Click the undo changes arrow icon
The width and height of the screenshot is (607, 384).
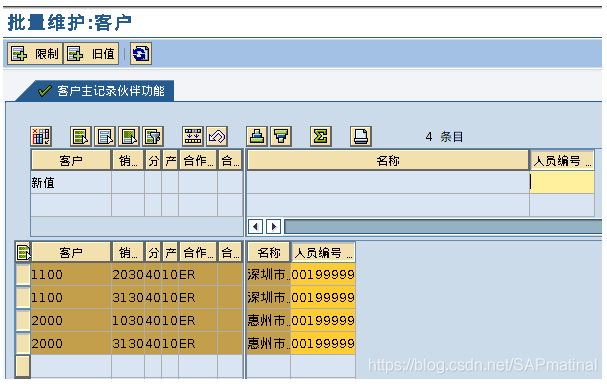217,136
